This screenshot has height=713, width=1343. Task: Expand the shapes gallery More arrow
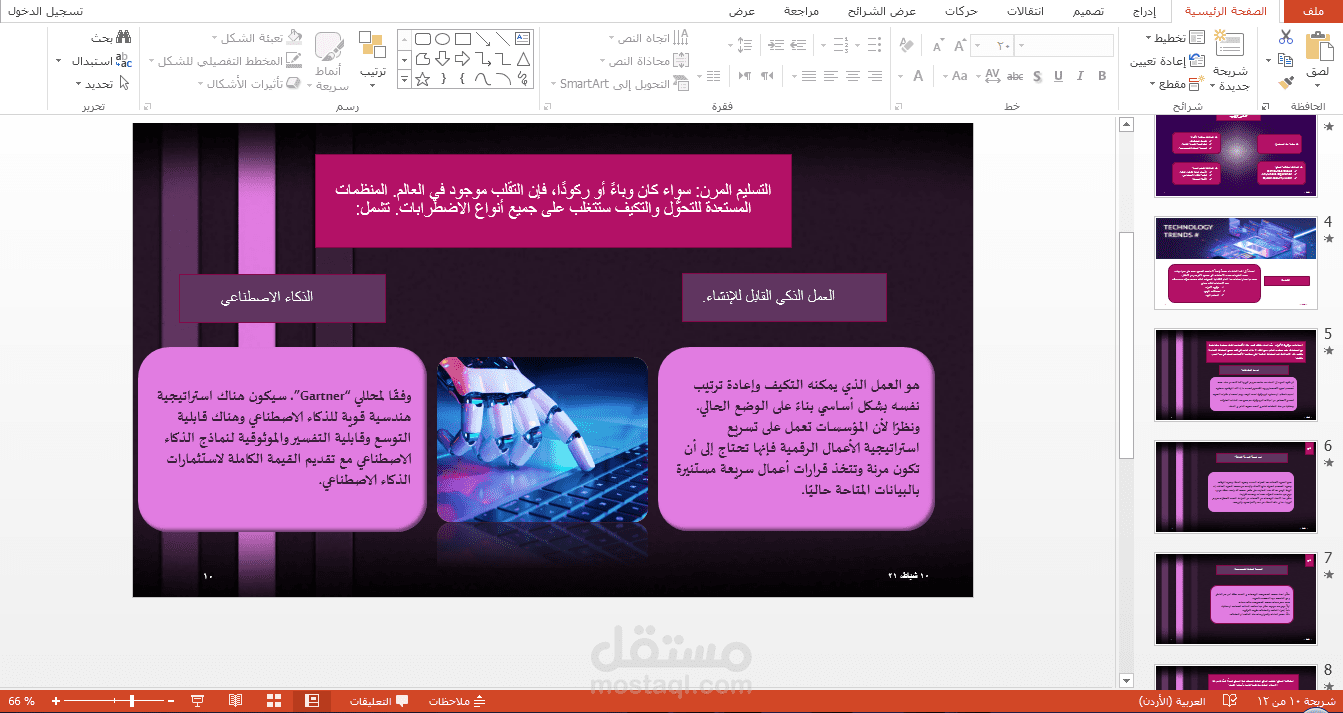coord(404,78)
